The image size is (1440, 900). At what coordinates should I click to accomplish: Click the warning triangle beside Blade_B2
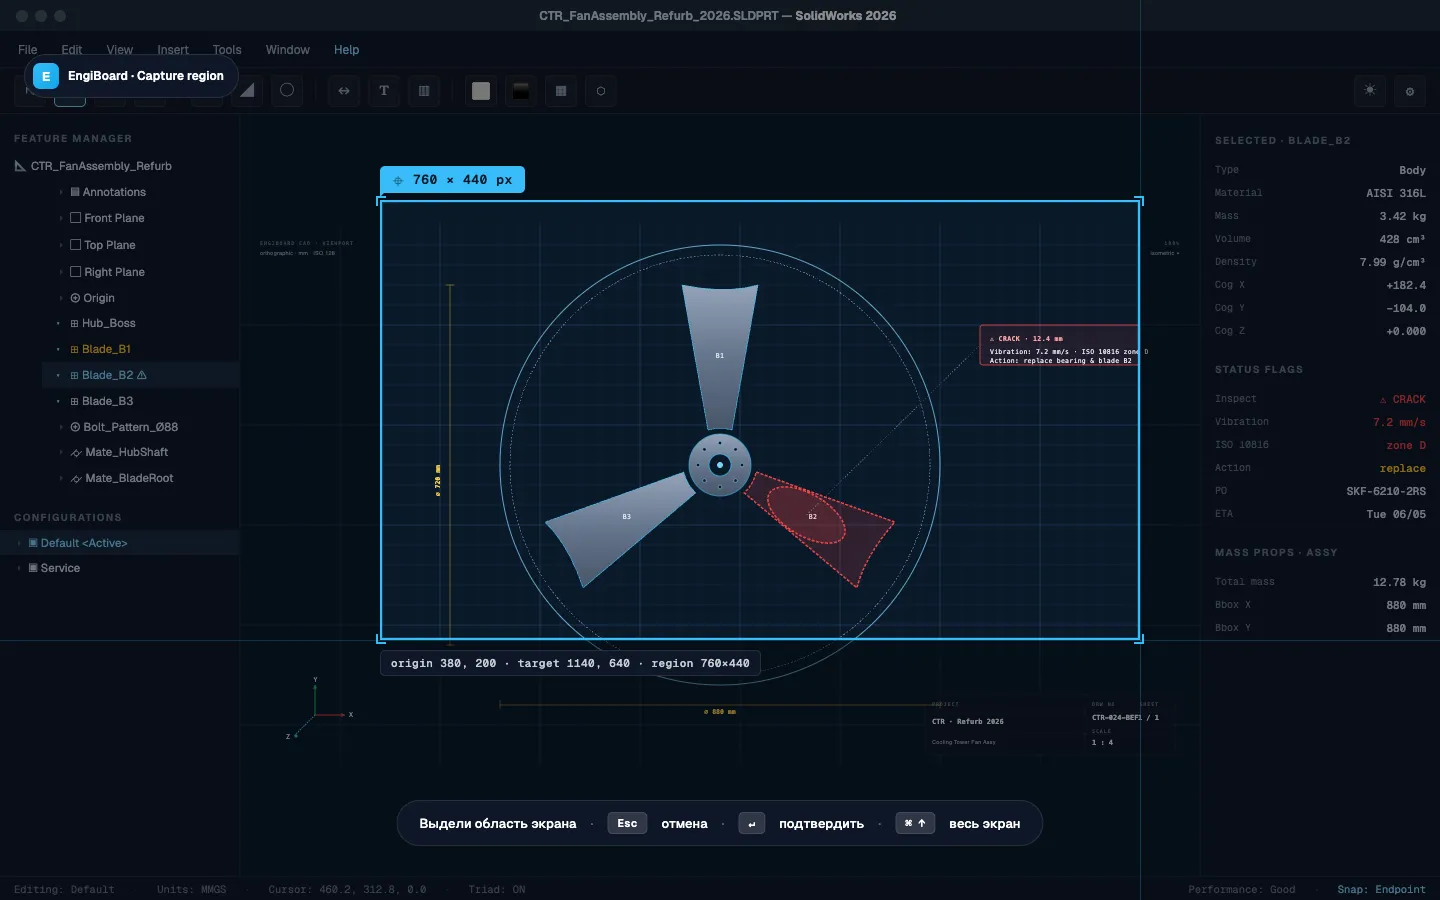coord(142,375)
